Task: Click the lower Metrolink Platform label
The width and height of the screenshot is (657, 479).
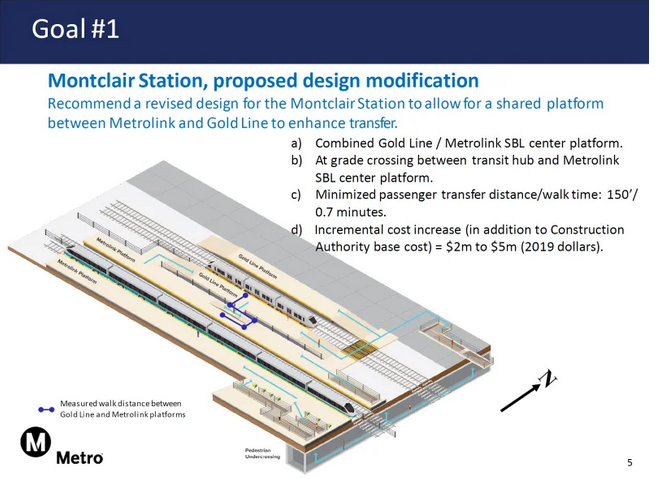Action: [77, 272]
